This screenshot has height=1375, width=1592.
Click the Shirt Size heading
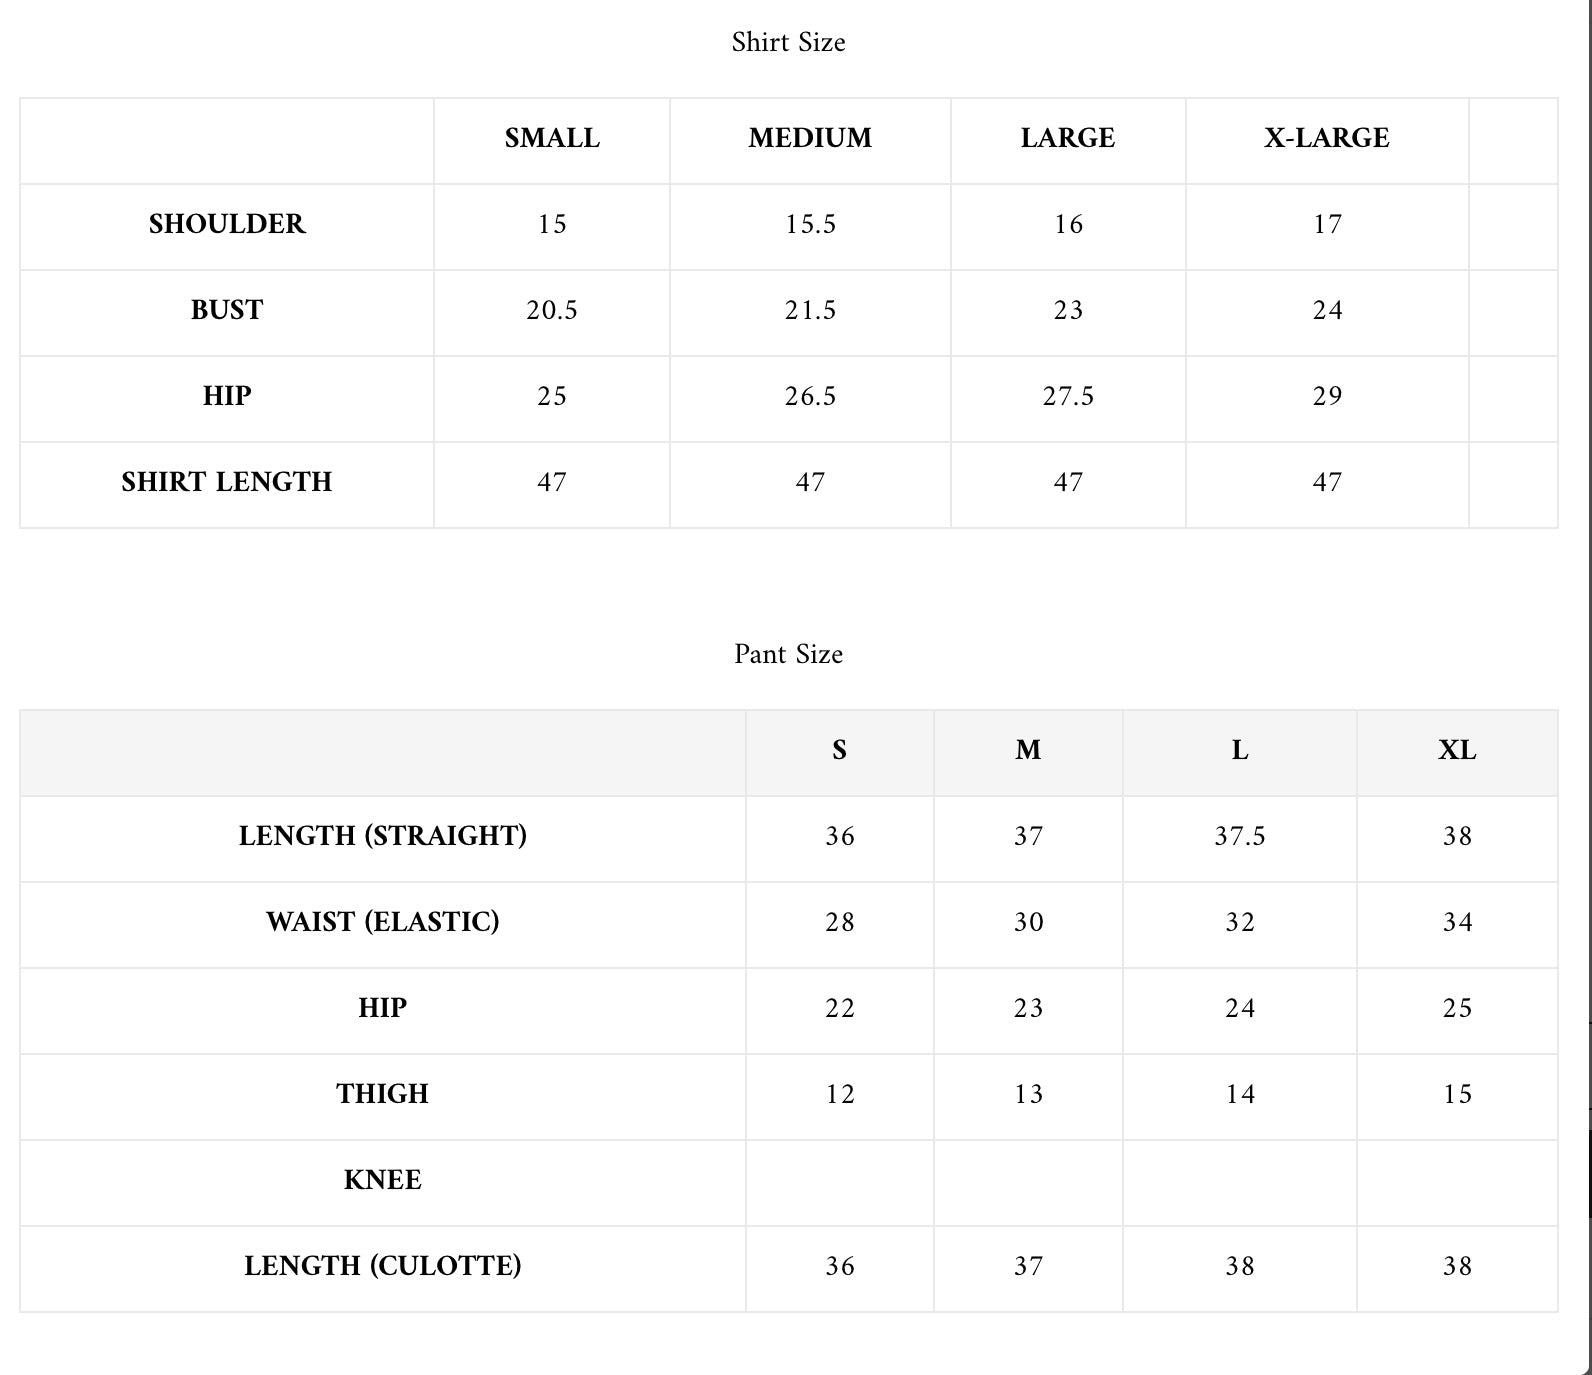(x=788, y=42)
